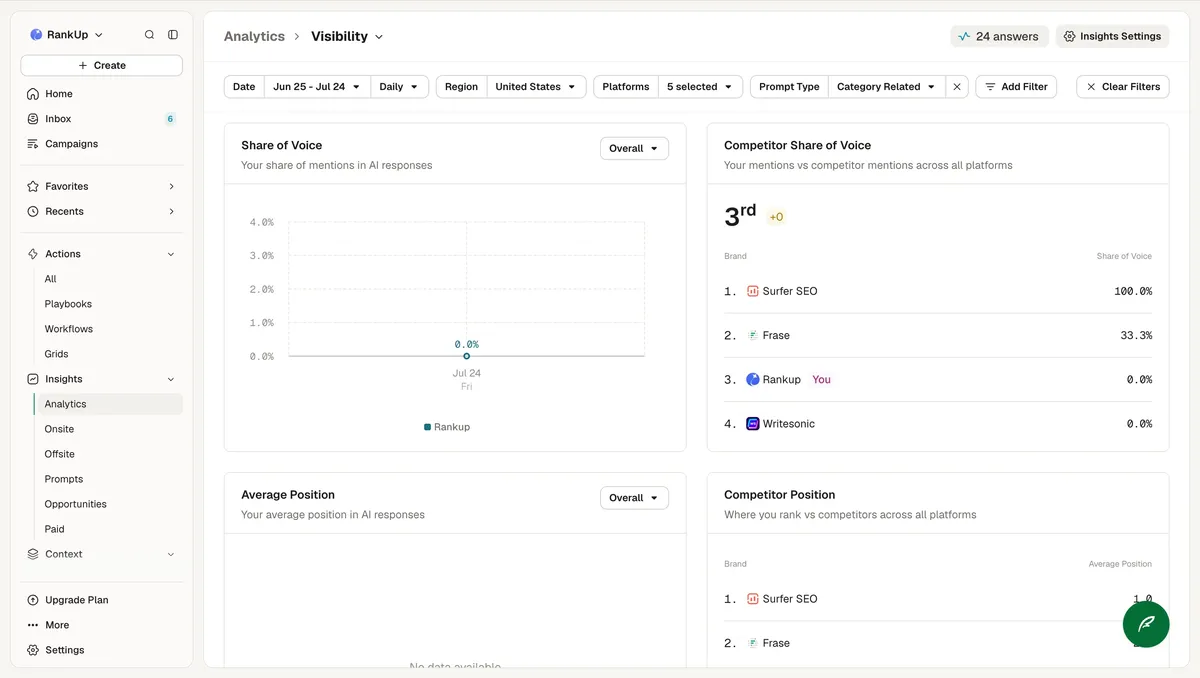Viewport: 1200px width, 678px height.
Task: Click the More ellipsis icon
Action: click(x=34, y=625)
